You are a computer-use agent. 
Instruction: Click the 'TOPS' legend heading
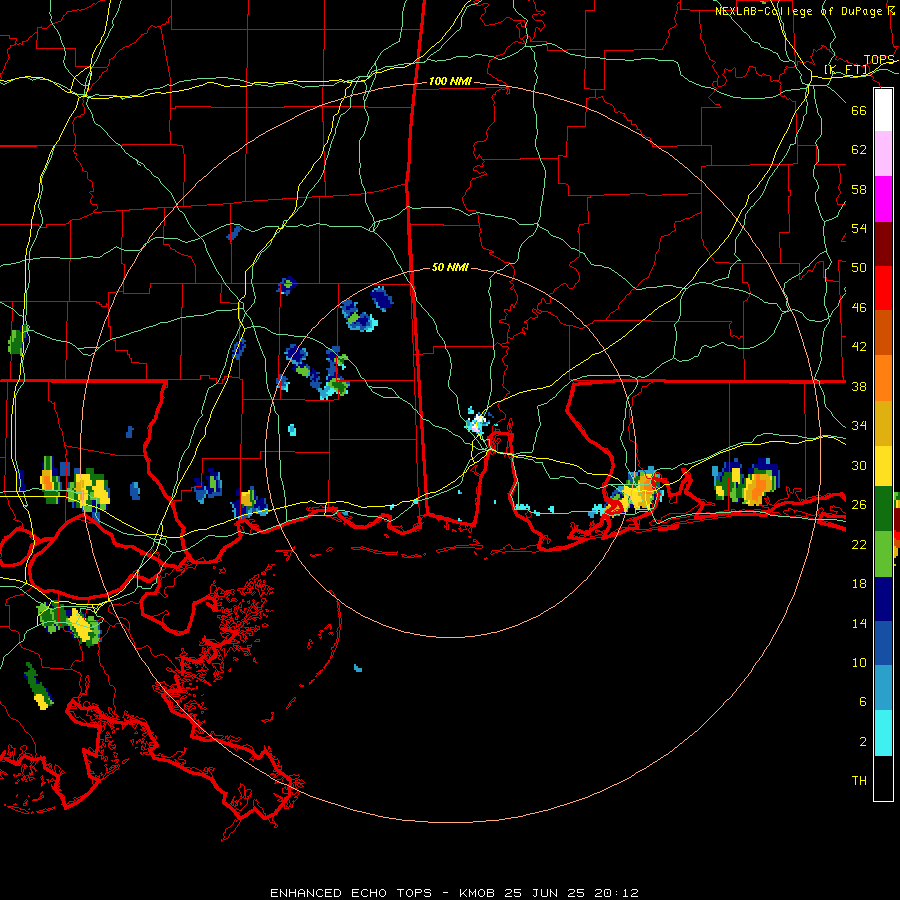879,60
